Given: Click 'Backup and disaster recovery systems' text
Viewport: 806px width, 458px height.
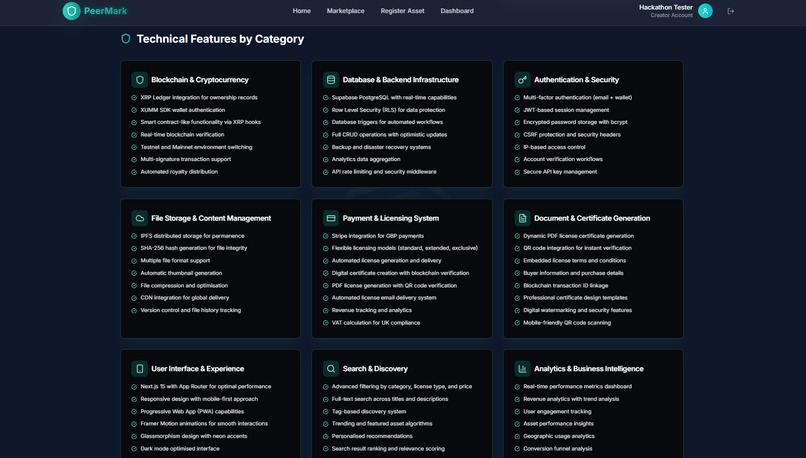Looking at the screenshot, I should pyautogui.click(x=381, y=147).
